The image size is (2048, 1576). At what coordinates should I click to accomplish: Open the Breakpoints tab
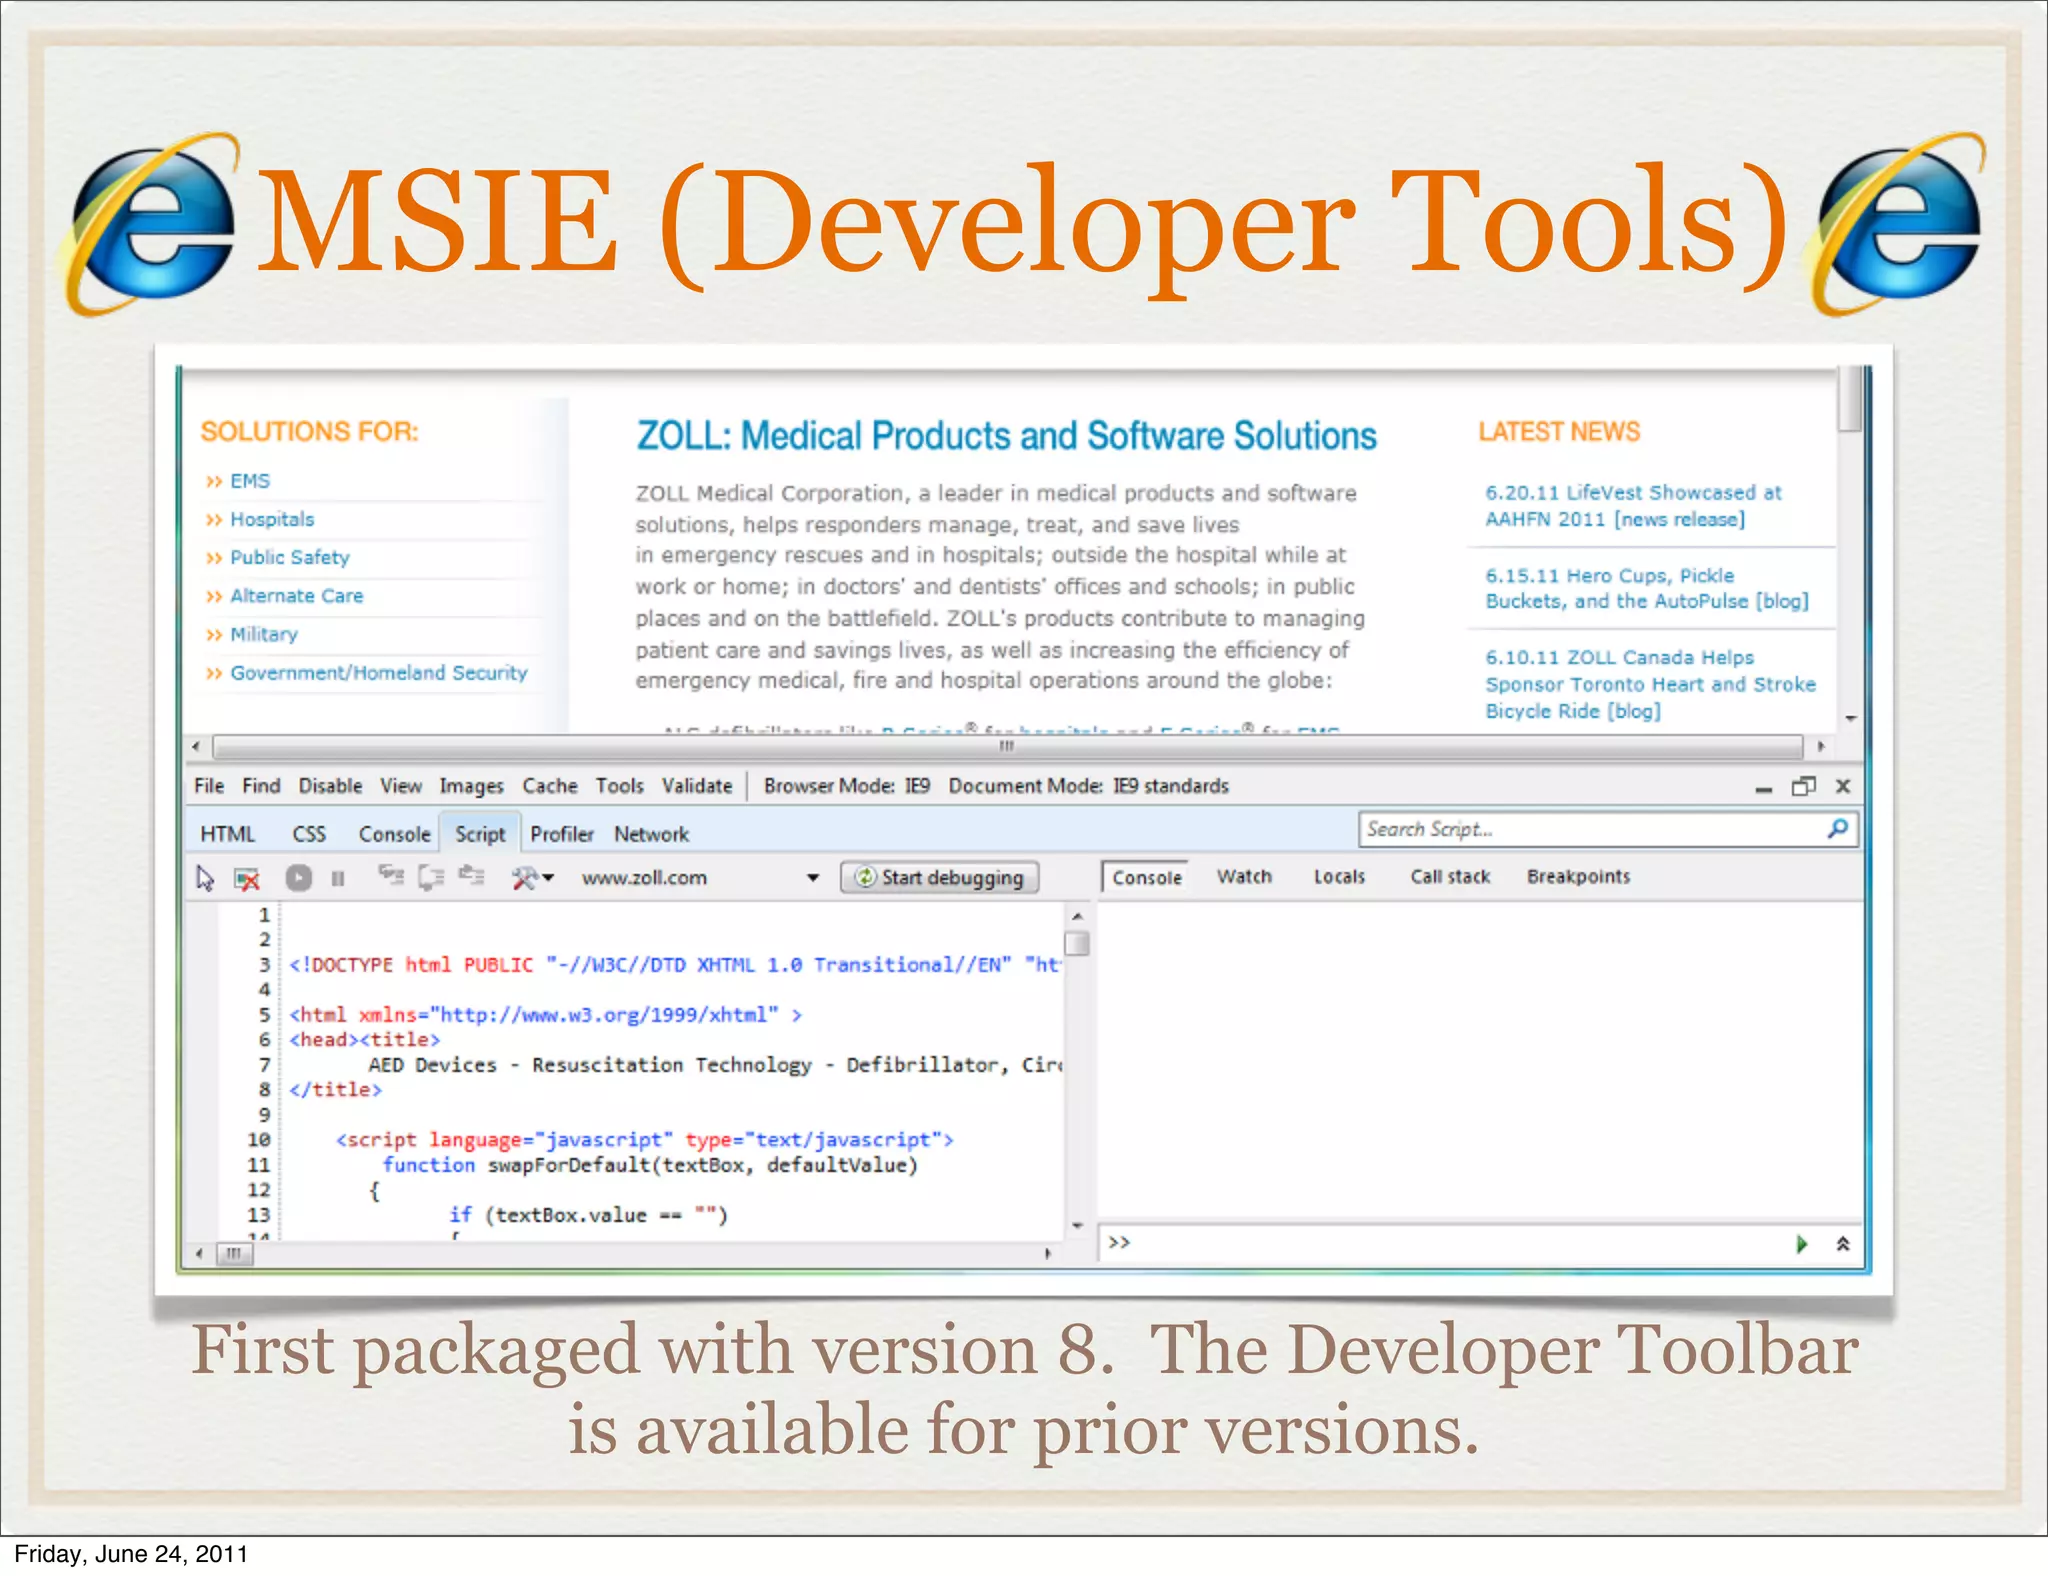pyautogui.click(x=1578, y=876)
